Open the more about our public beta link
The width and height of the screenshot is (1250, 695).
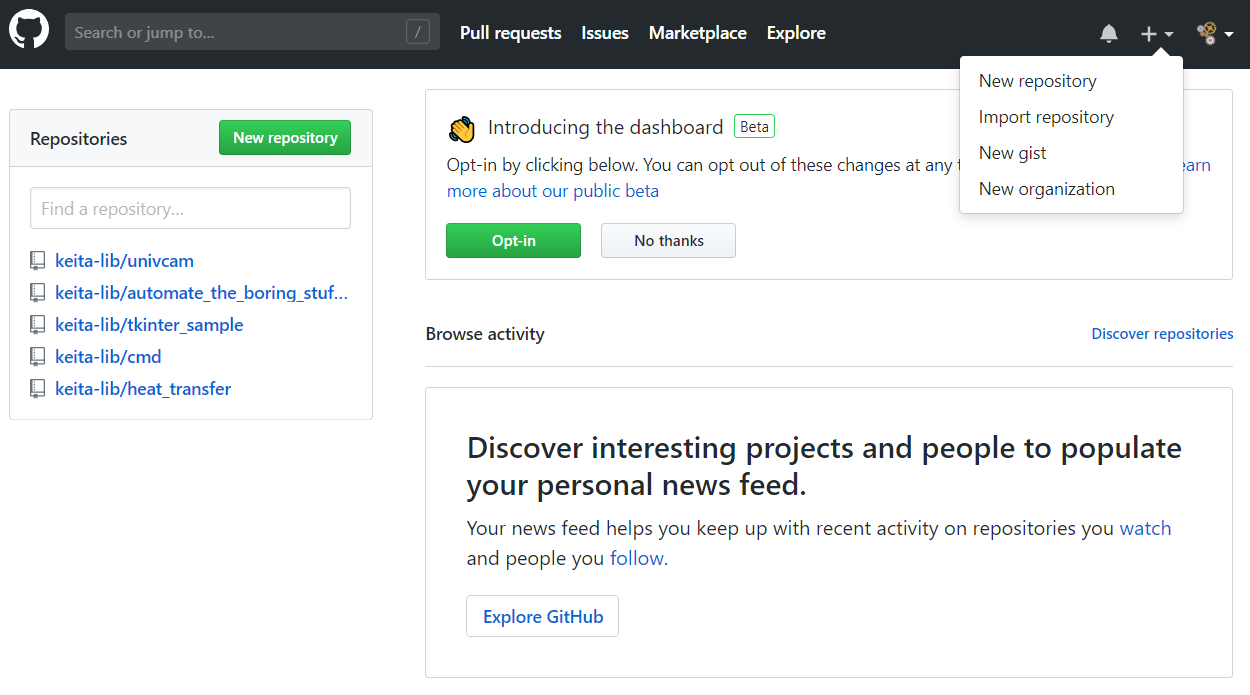click(553, 191)
